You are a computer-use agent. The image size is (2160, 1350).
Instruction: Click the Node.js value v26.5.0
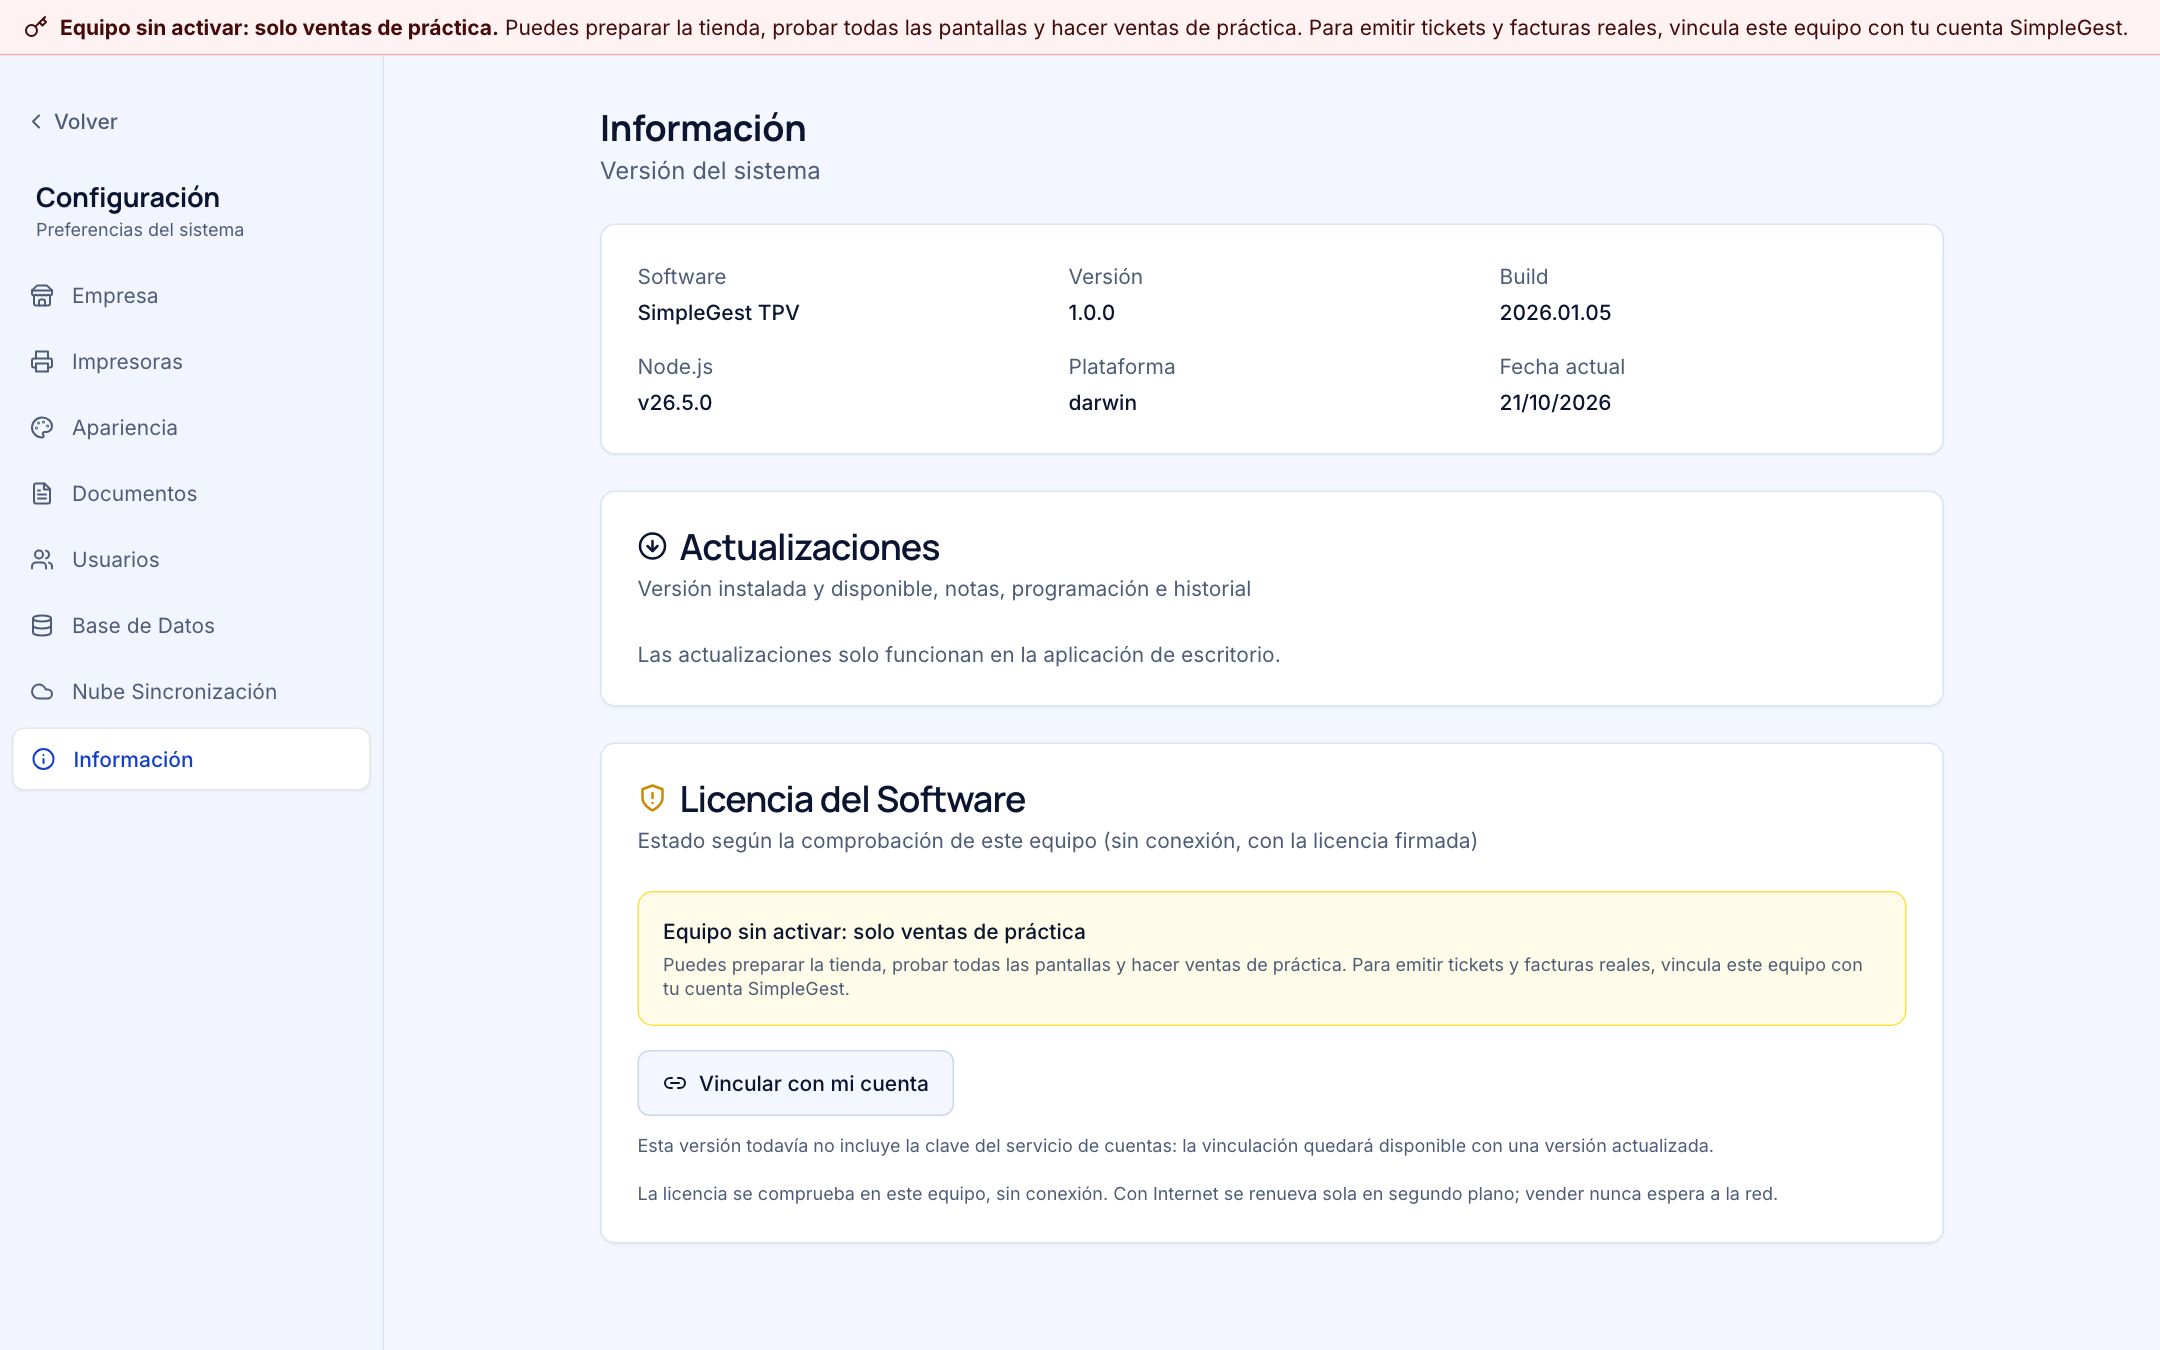675,402
